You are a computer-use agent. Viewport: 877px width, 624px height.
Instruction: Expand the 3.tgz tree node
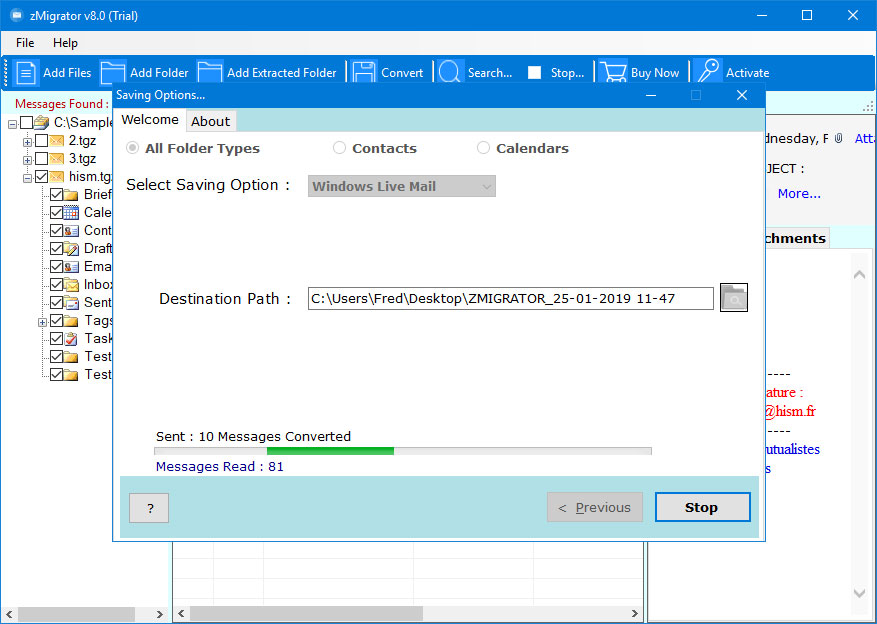coord(27,160)
